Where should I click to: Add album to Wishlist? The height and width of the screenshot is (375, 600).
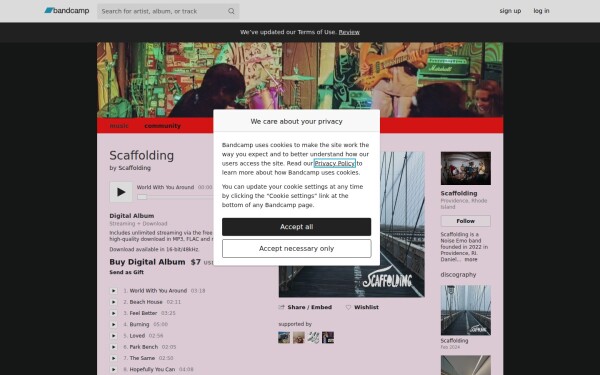point(362,307)
